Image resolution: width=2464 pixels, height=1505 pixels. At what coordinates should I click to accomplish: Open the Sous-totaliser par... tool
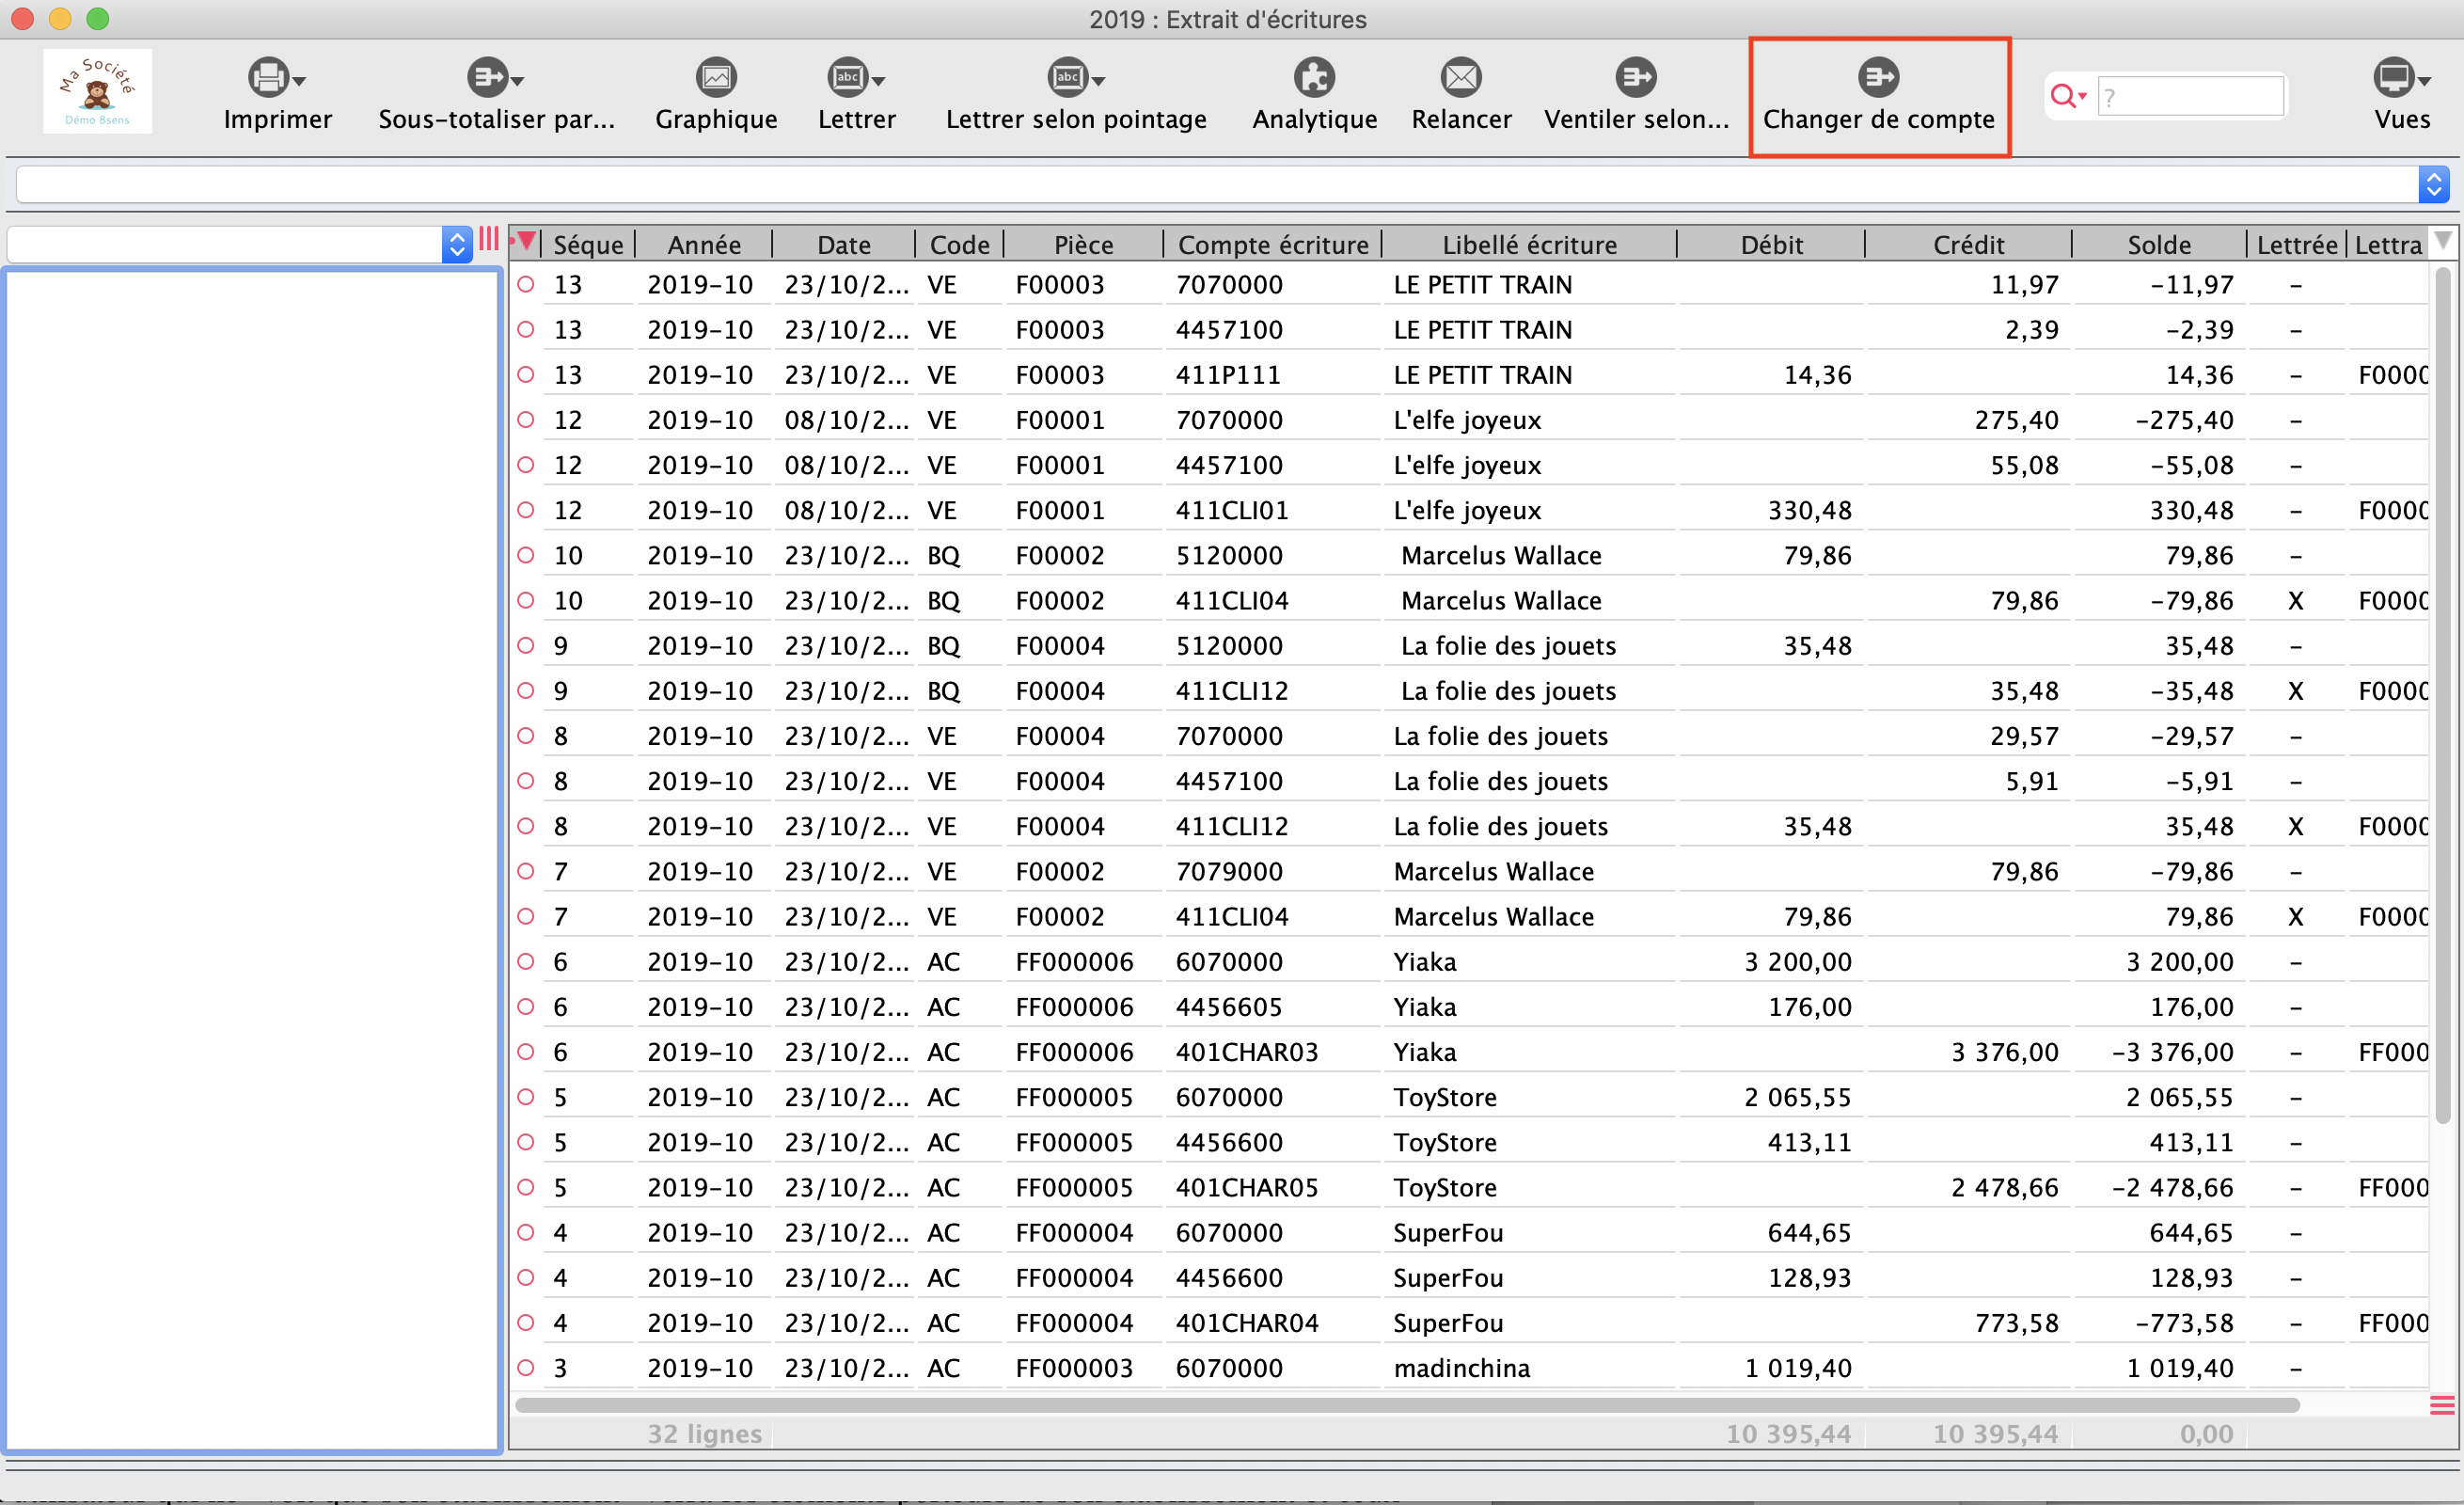click(x=487, y=77)
